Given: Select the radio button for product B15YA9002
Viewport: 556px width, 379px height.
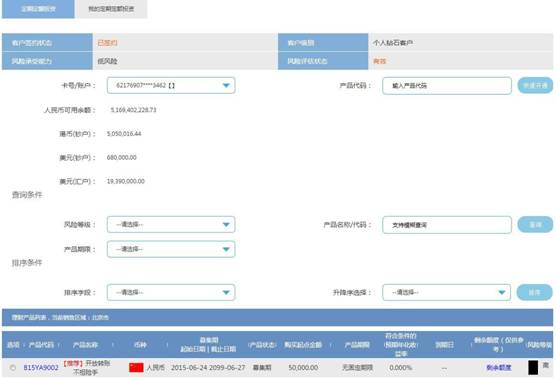Looking at the screenshot, I should tap(13, 368).
